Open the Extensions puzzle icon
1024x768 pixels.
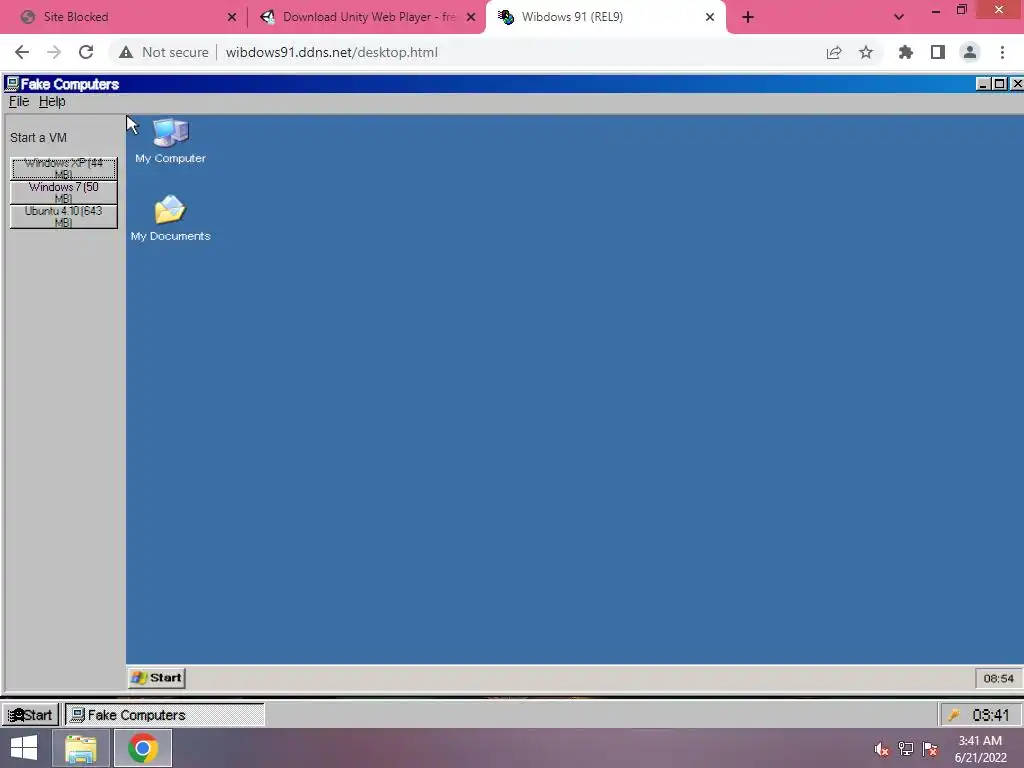pyautogui.click(x=906, y=52)
